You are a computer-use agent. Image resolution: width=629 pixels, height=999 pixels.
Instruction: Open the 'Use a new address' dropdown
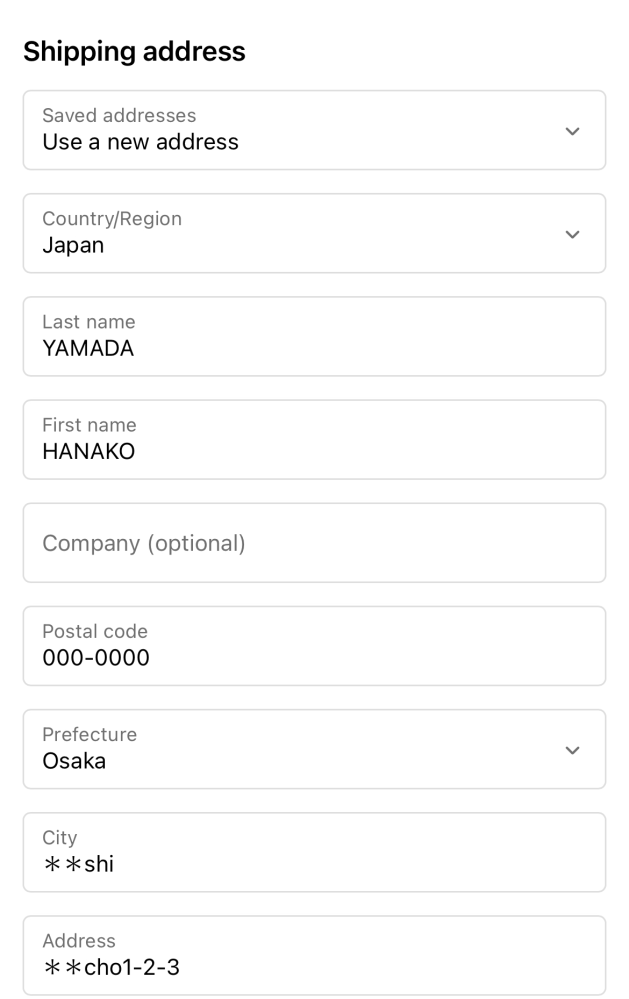pyautogui.click(x=314, y=130)
